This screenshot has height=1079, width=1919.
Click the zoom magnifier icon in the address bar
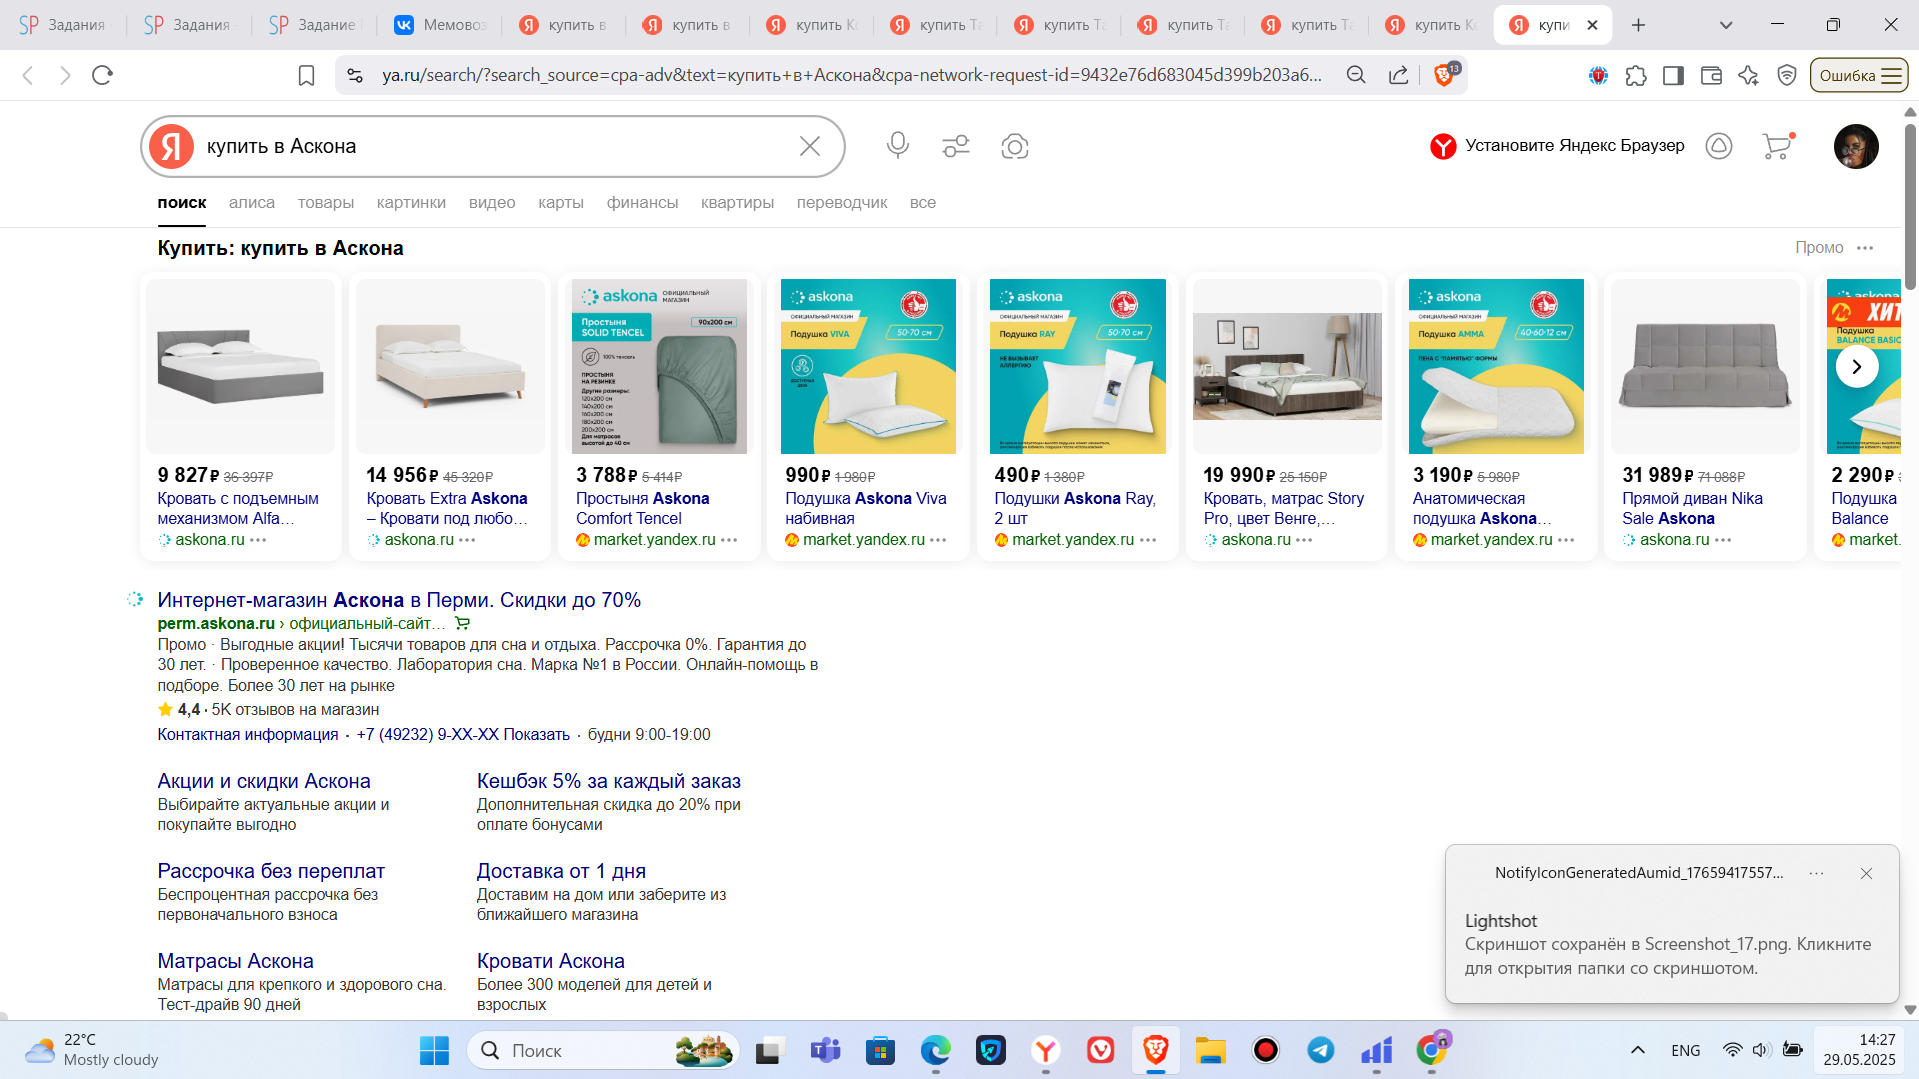point(1356,75)
